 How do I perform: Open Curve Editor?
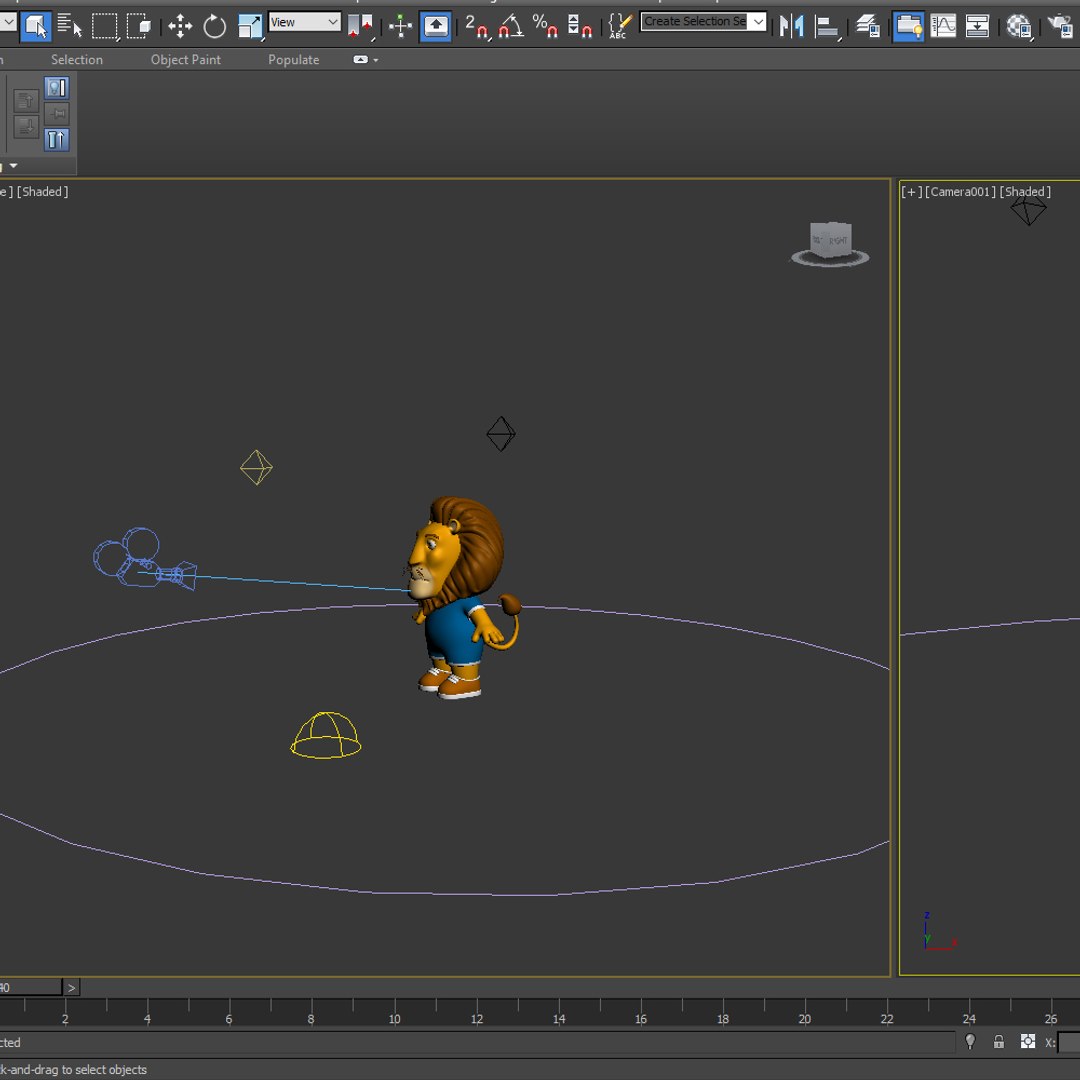943,26
